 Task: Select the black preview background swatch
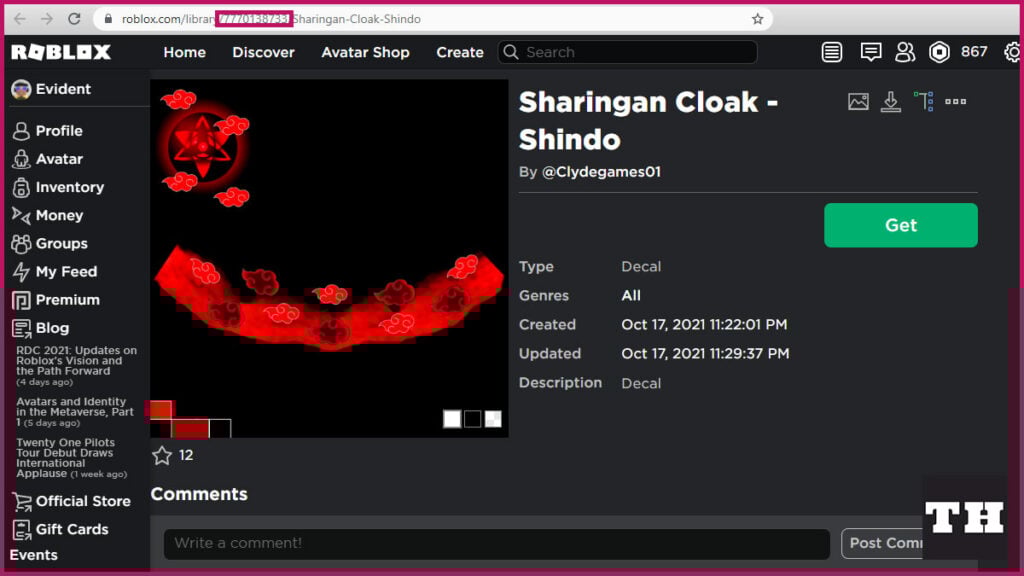point(472,419)
